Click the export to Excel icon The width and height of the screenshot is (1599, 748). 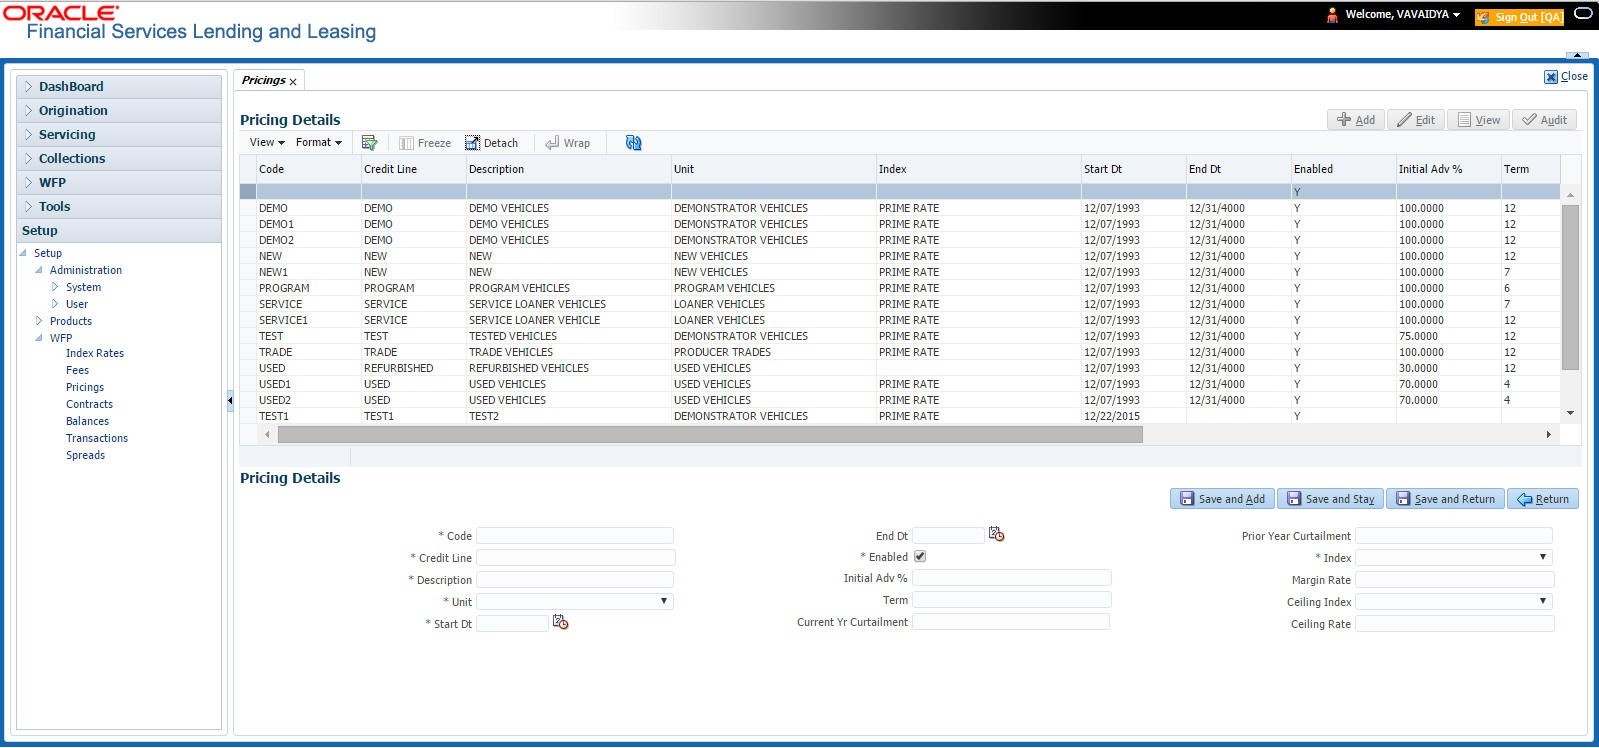(x=369, y=143)
